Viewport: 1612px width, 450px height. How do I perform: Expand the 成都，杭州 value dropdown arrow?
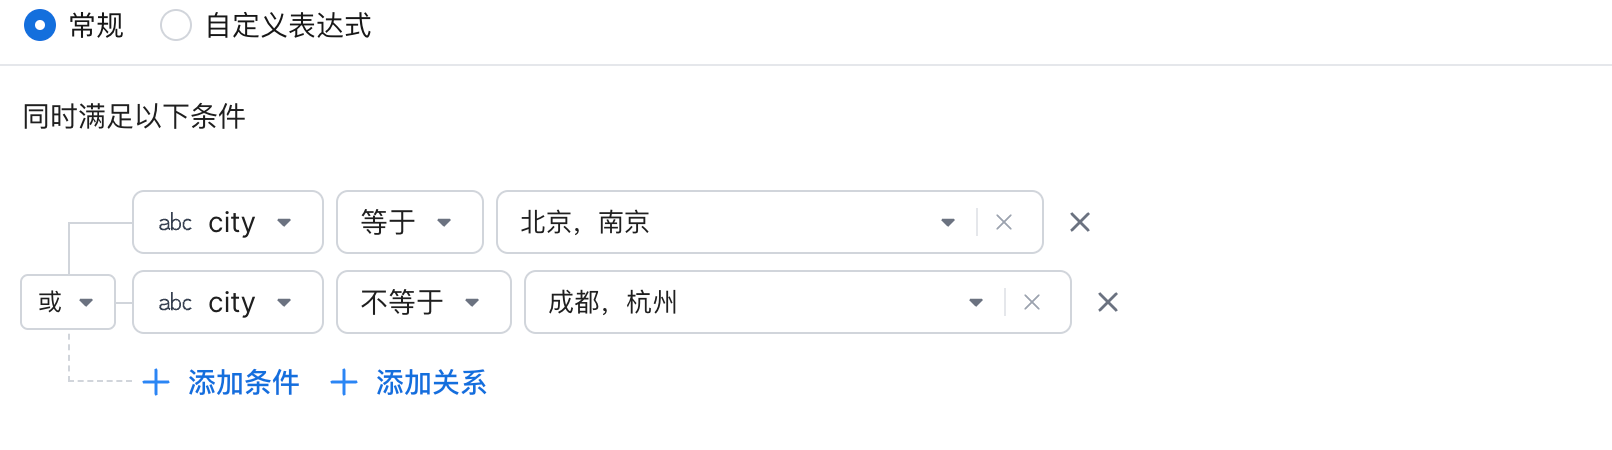[976, 302]
